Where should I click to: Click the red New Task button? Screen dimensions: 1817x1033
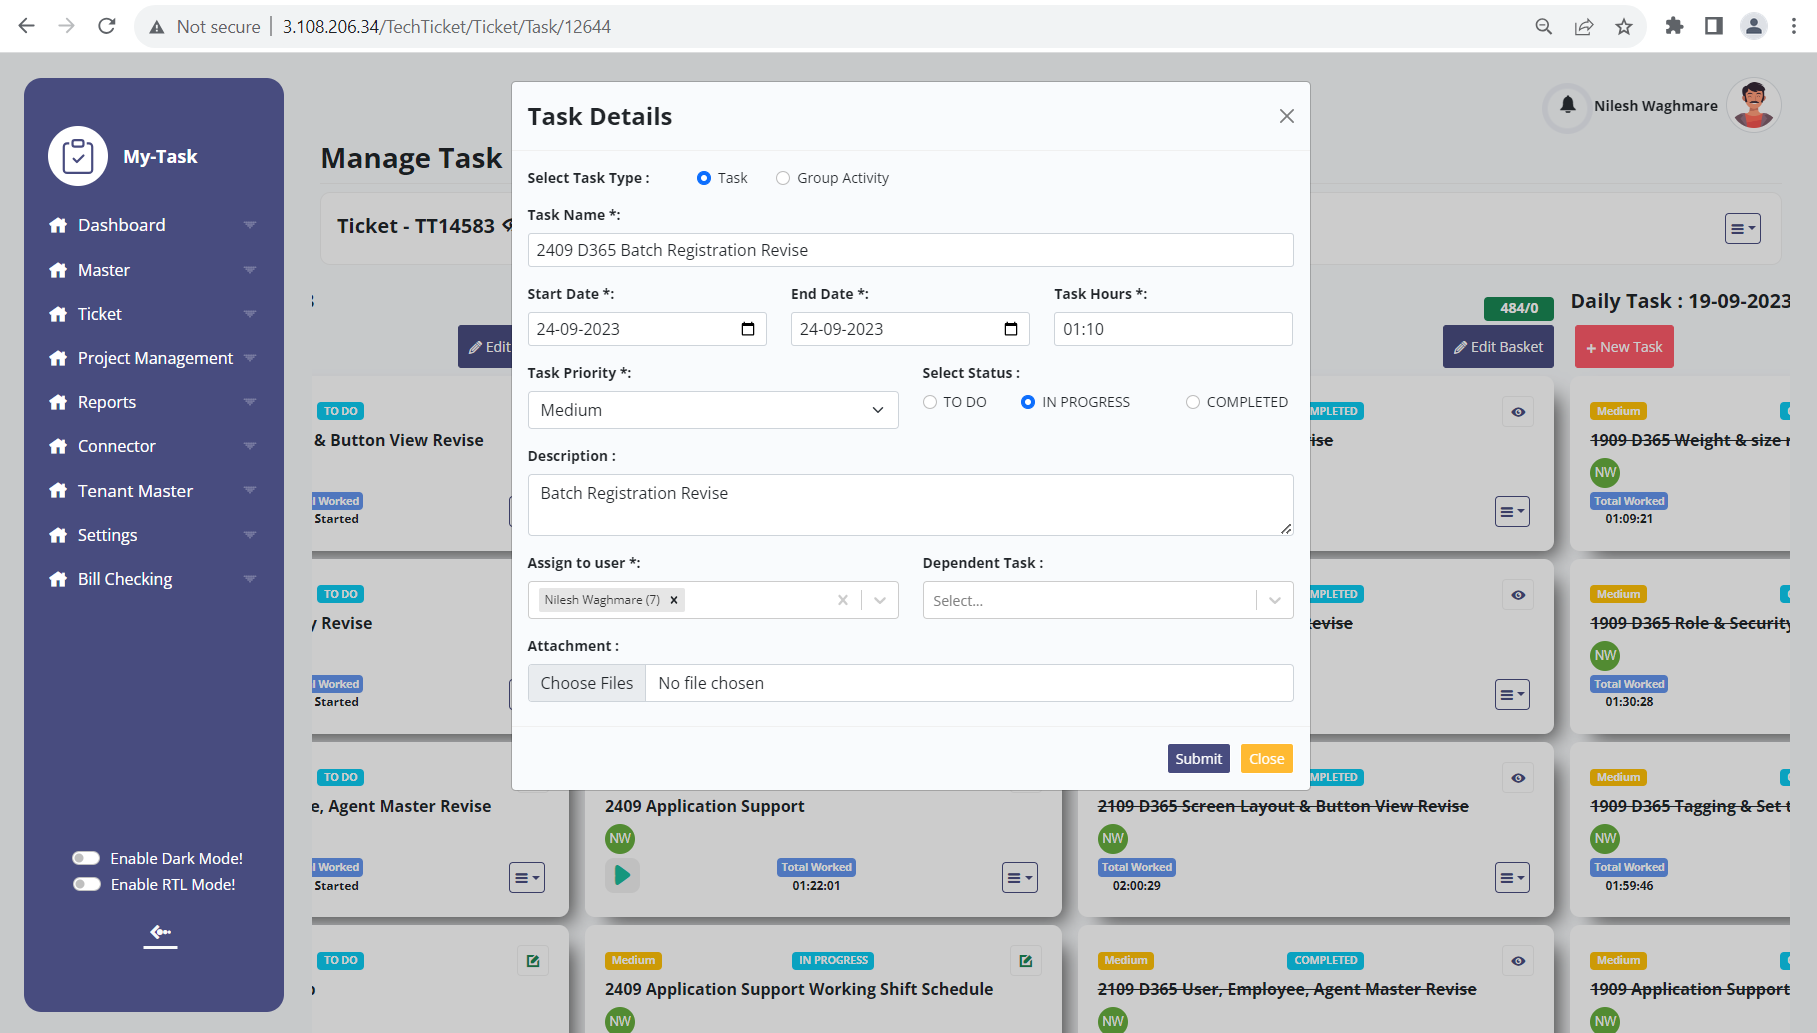pyautogui.click(x=1624, y=347)
